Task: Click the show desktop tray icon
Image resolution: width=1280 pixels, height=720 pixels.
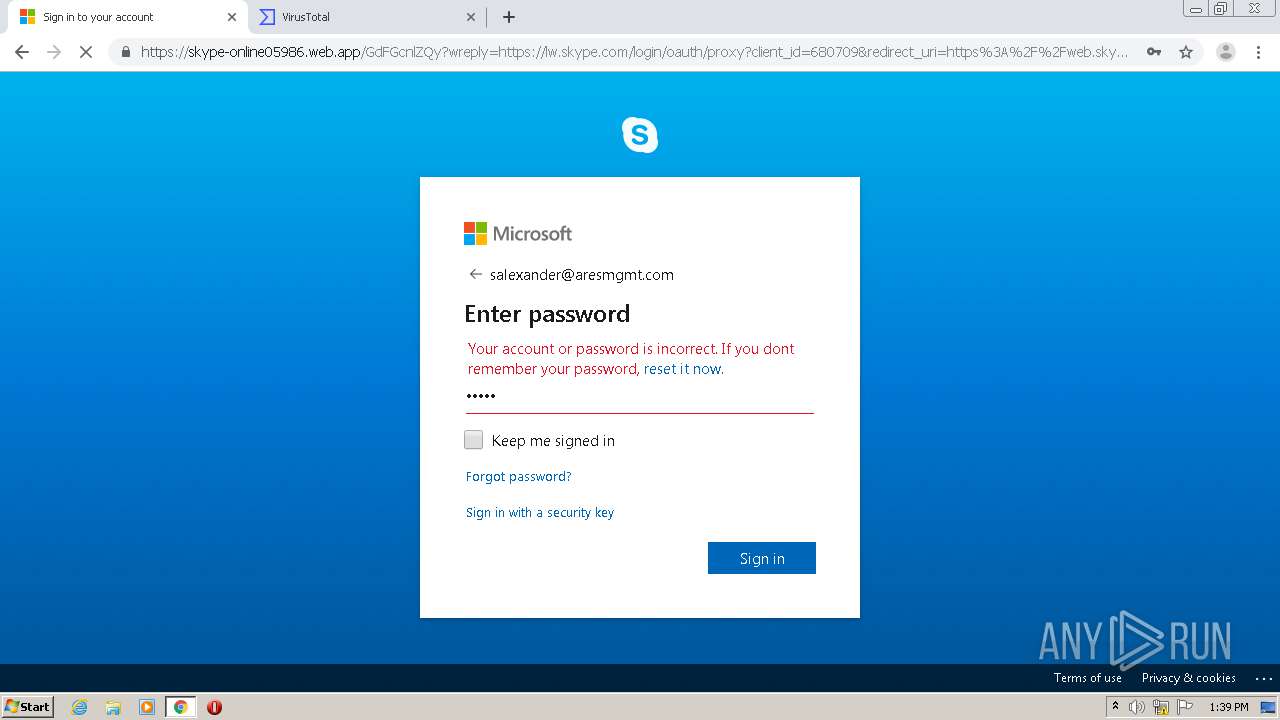Action: 1268,707
